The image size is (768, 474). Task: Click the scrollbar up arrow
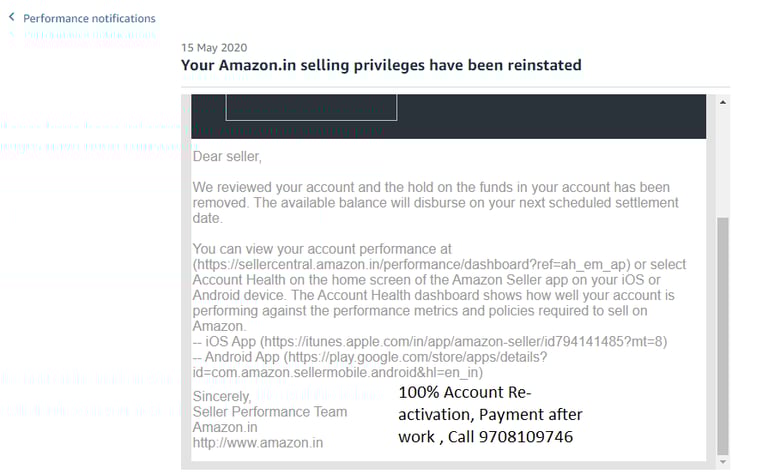coord(724,102)
